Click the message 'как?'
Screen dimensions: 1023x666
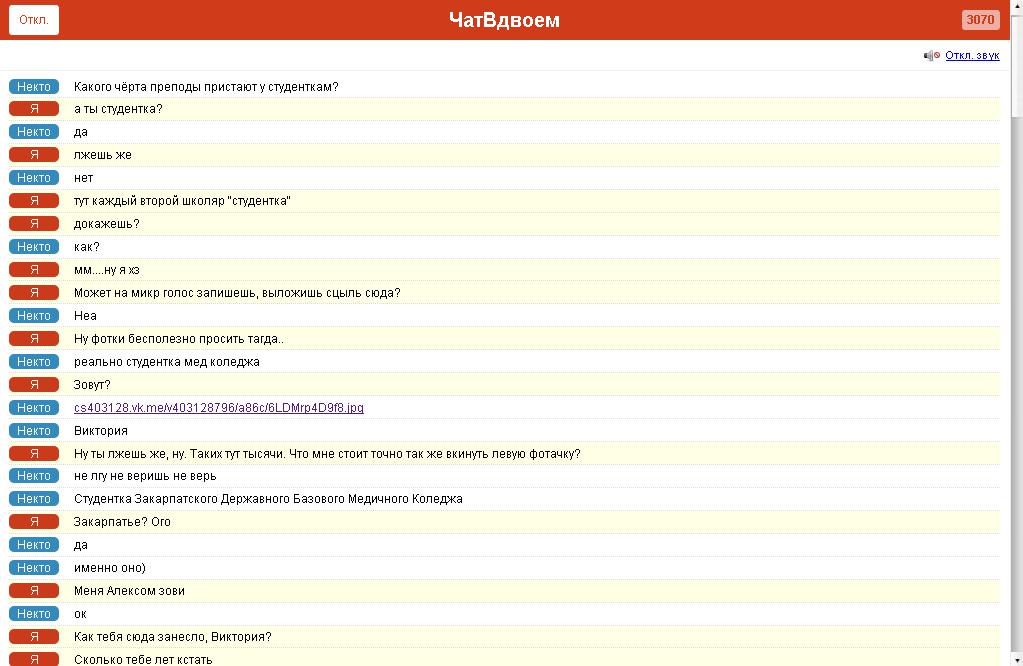87,247
